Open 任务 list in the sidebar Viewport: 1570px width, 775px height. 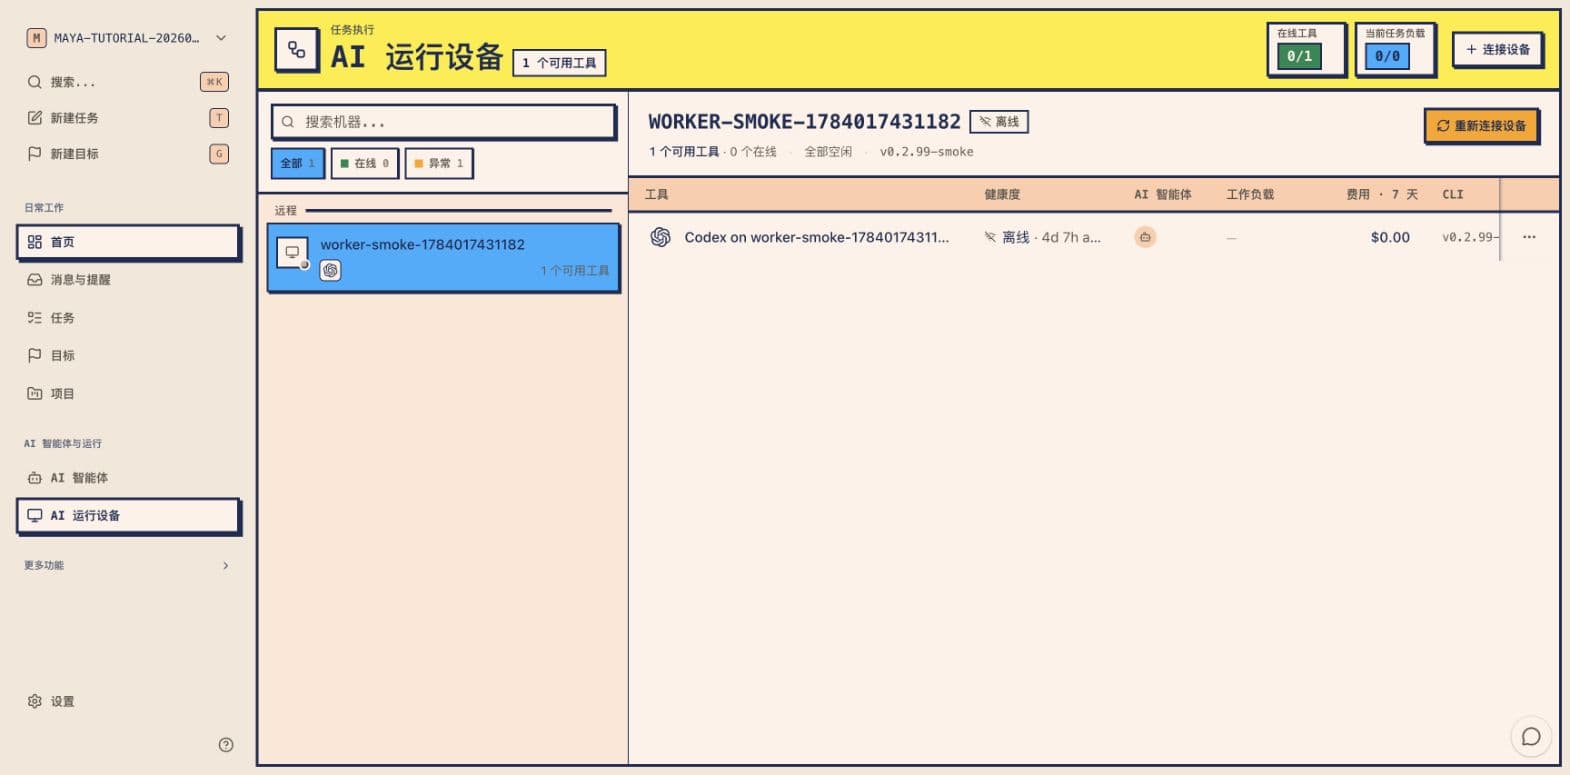127,318
